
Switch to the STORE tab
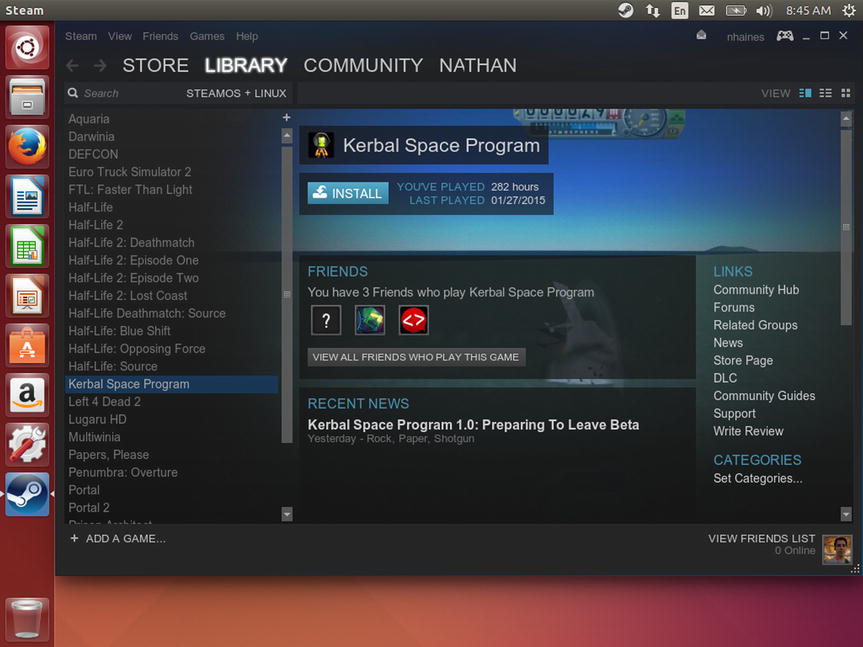point(156,65)
